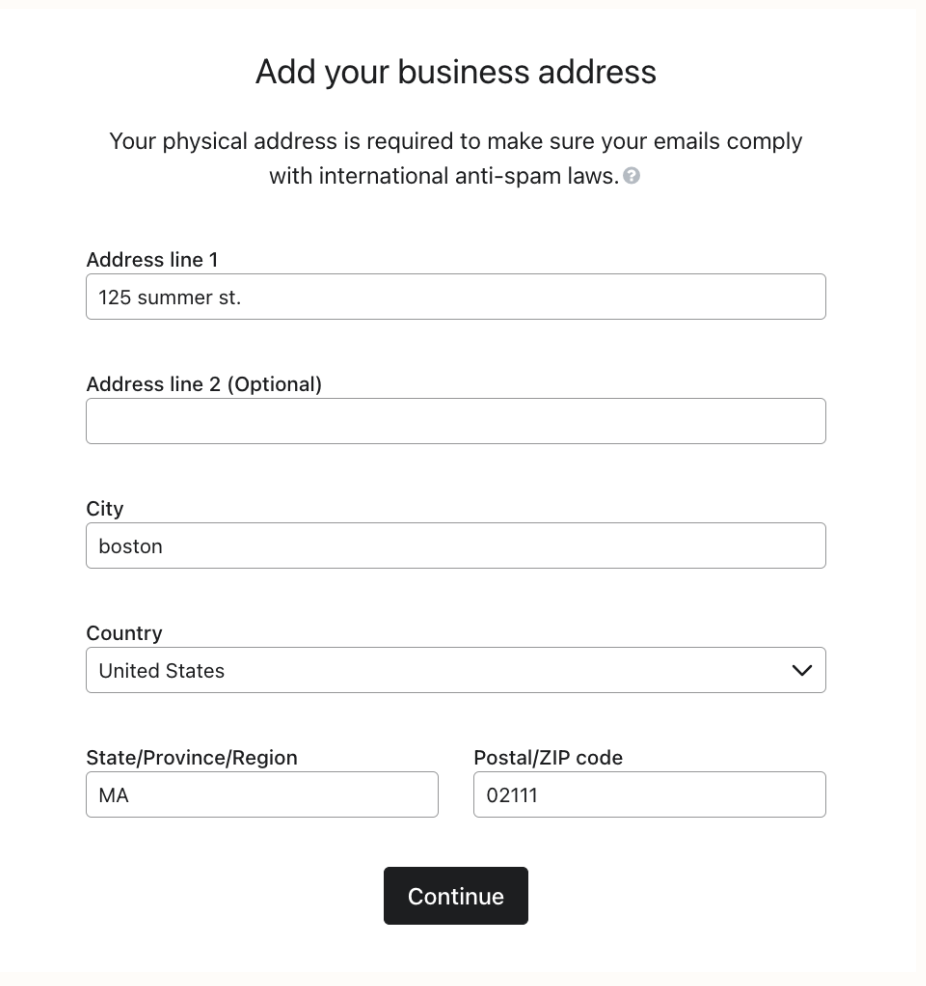The image size is (926, 986).
Task: Click the 'Add your business address' heading
Action: [456, 72]
